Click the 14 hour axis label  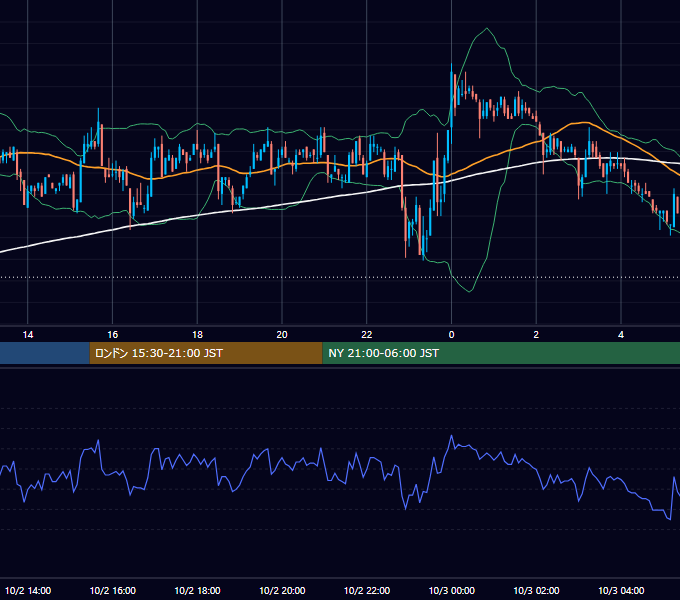[28, 335]
